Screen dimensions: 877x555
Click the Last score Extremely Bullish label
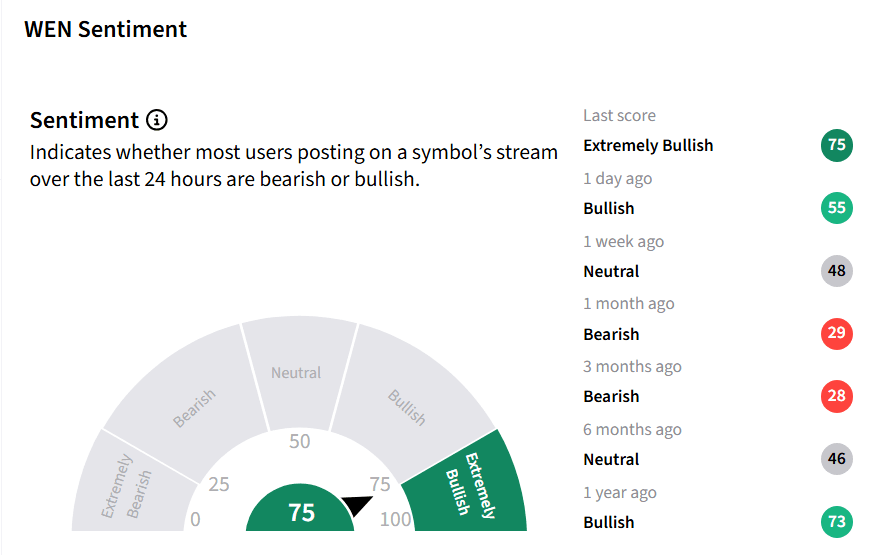648,145
